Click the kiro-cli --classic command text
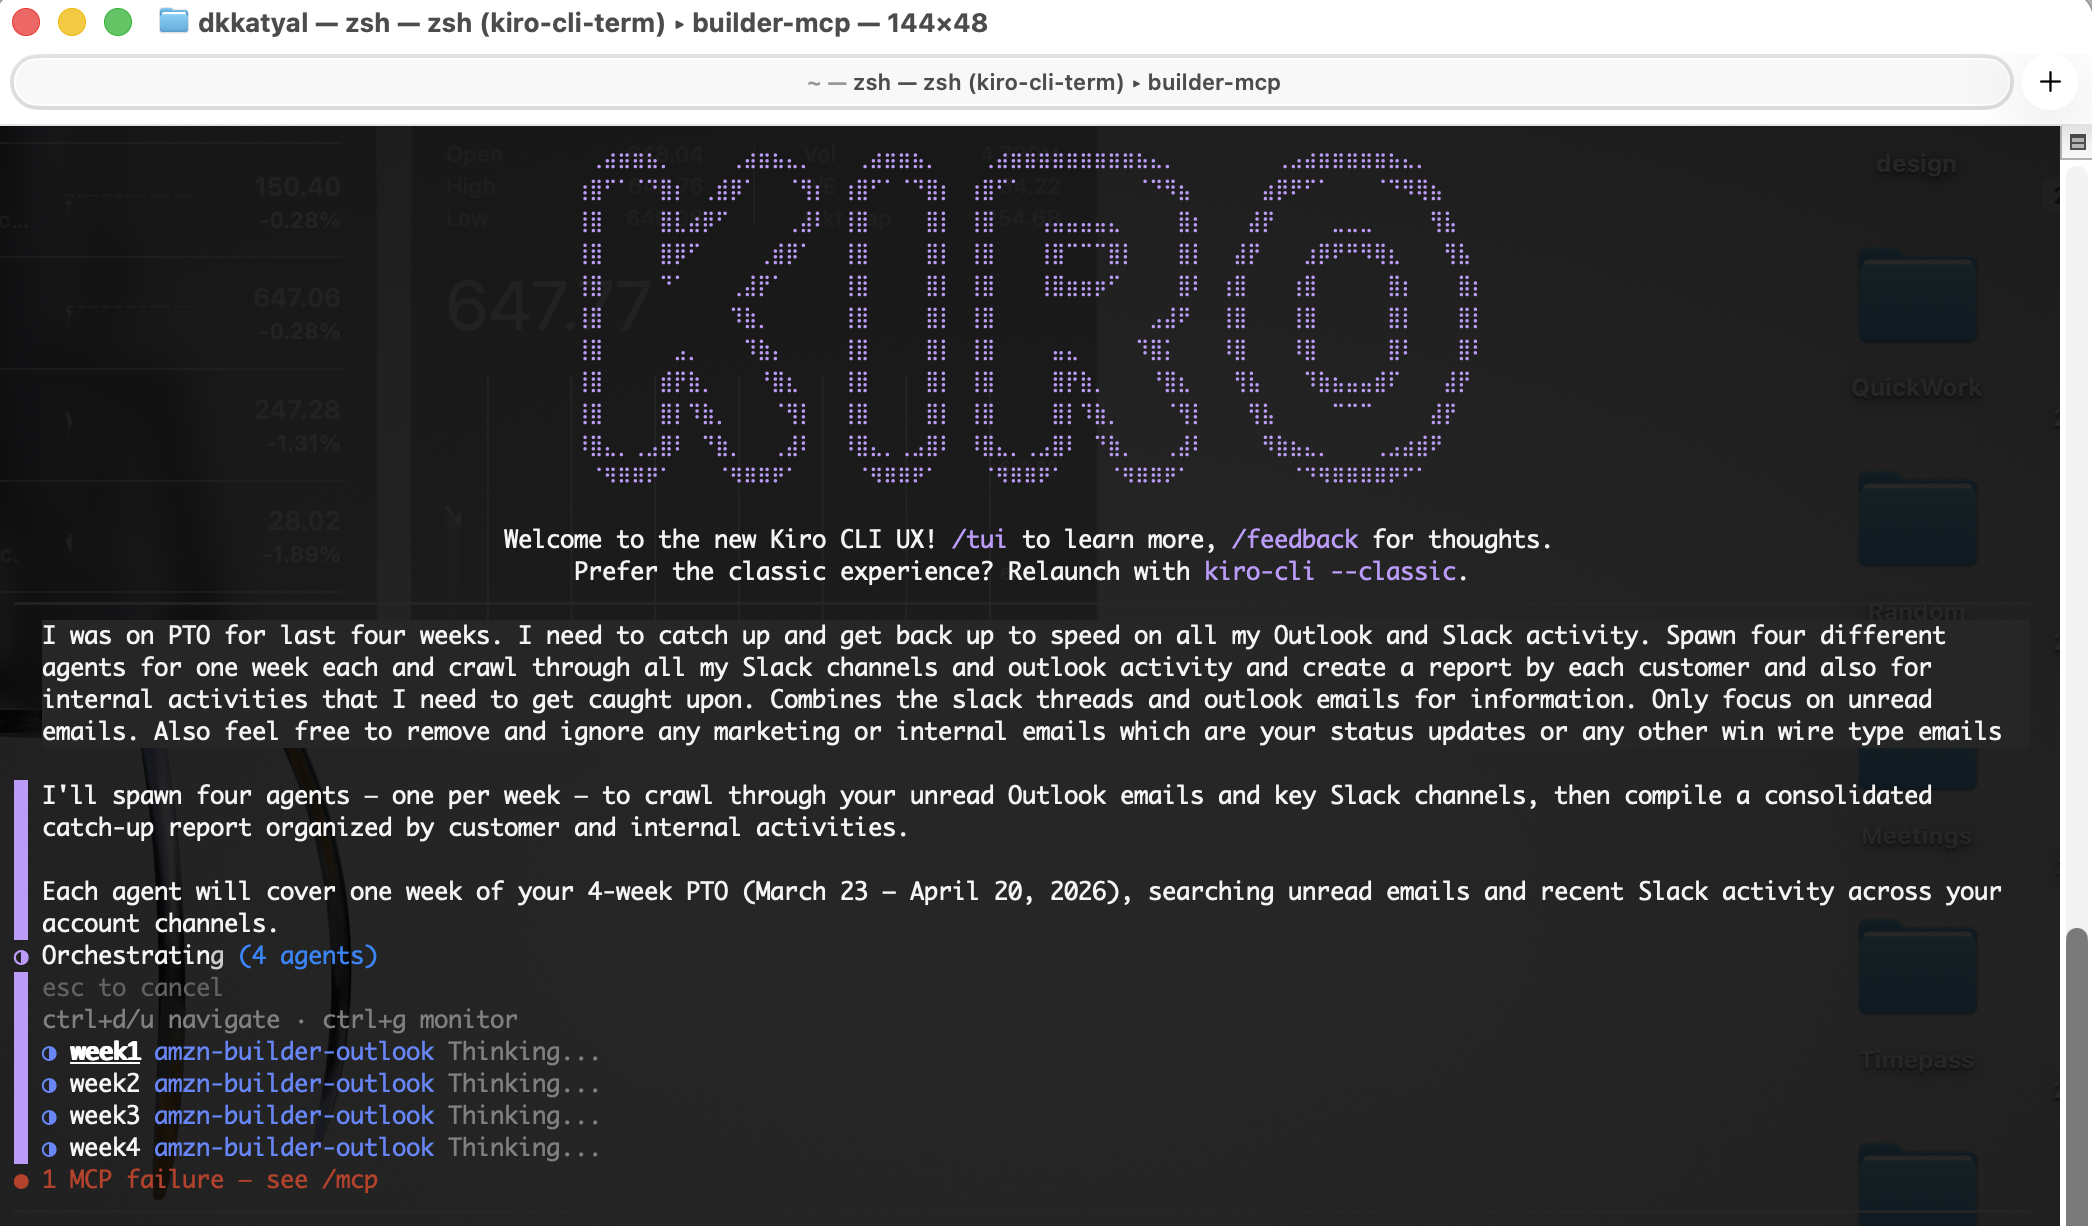The height and width of the screenshot is (1226, 2092). 1329,571
